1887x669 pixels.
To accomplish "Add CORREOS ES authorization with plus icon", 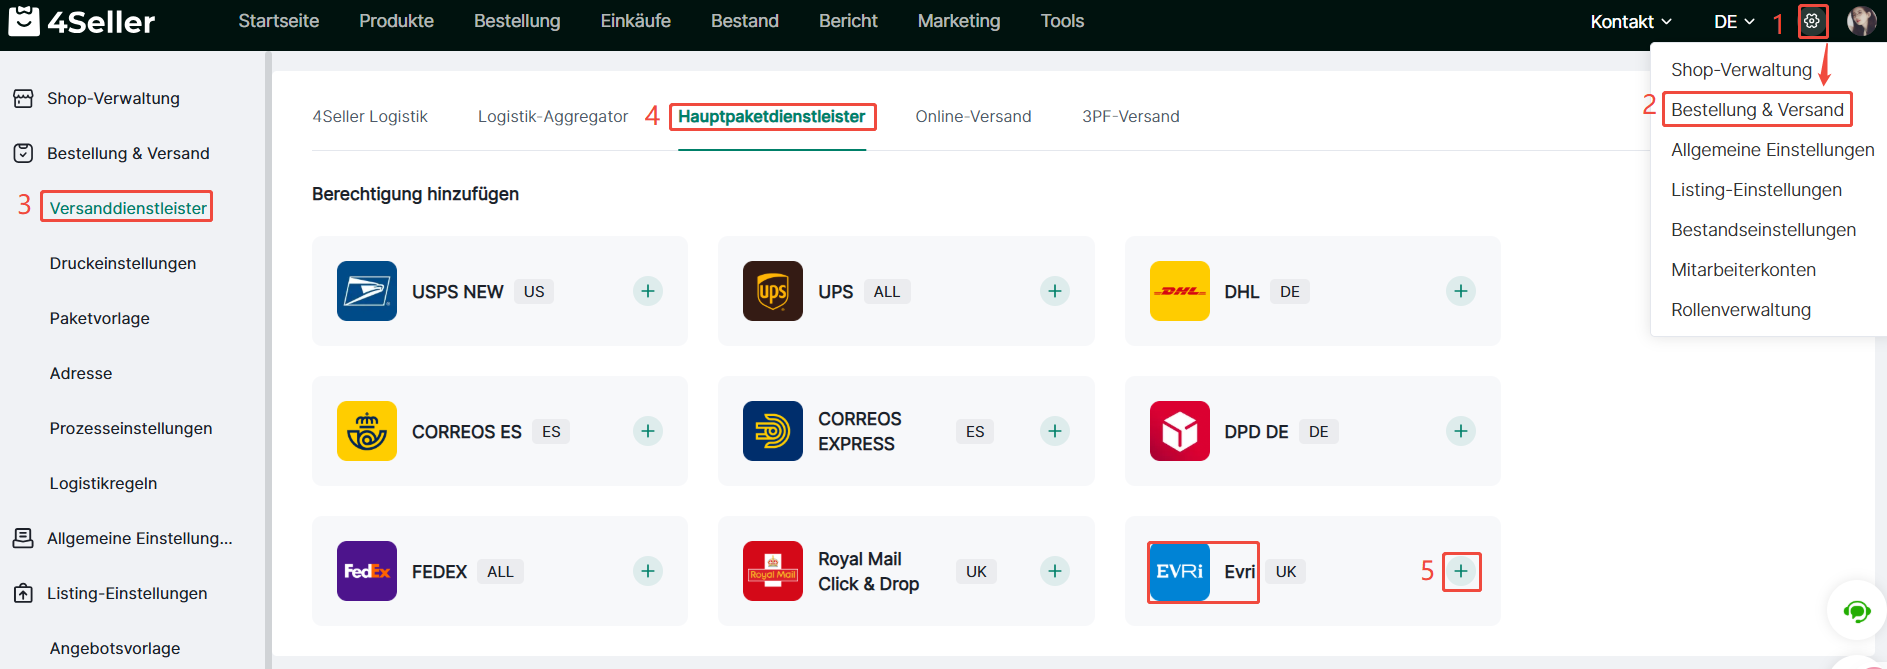I will (x=648, y=431).
